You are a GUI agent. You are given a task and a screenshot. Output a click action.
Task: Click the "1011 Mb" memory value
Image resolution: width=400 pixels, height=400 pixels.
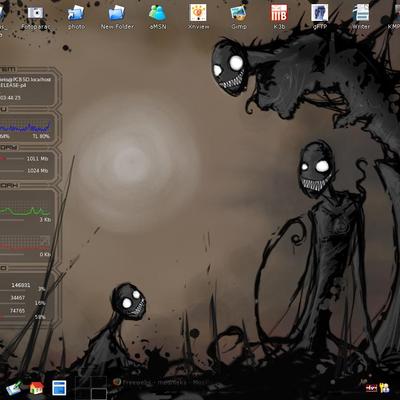tap(37, 159)
